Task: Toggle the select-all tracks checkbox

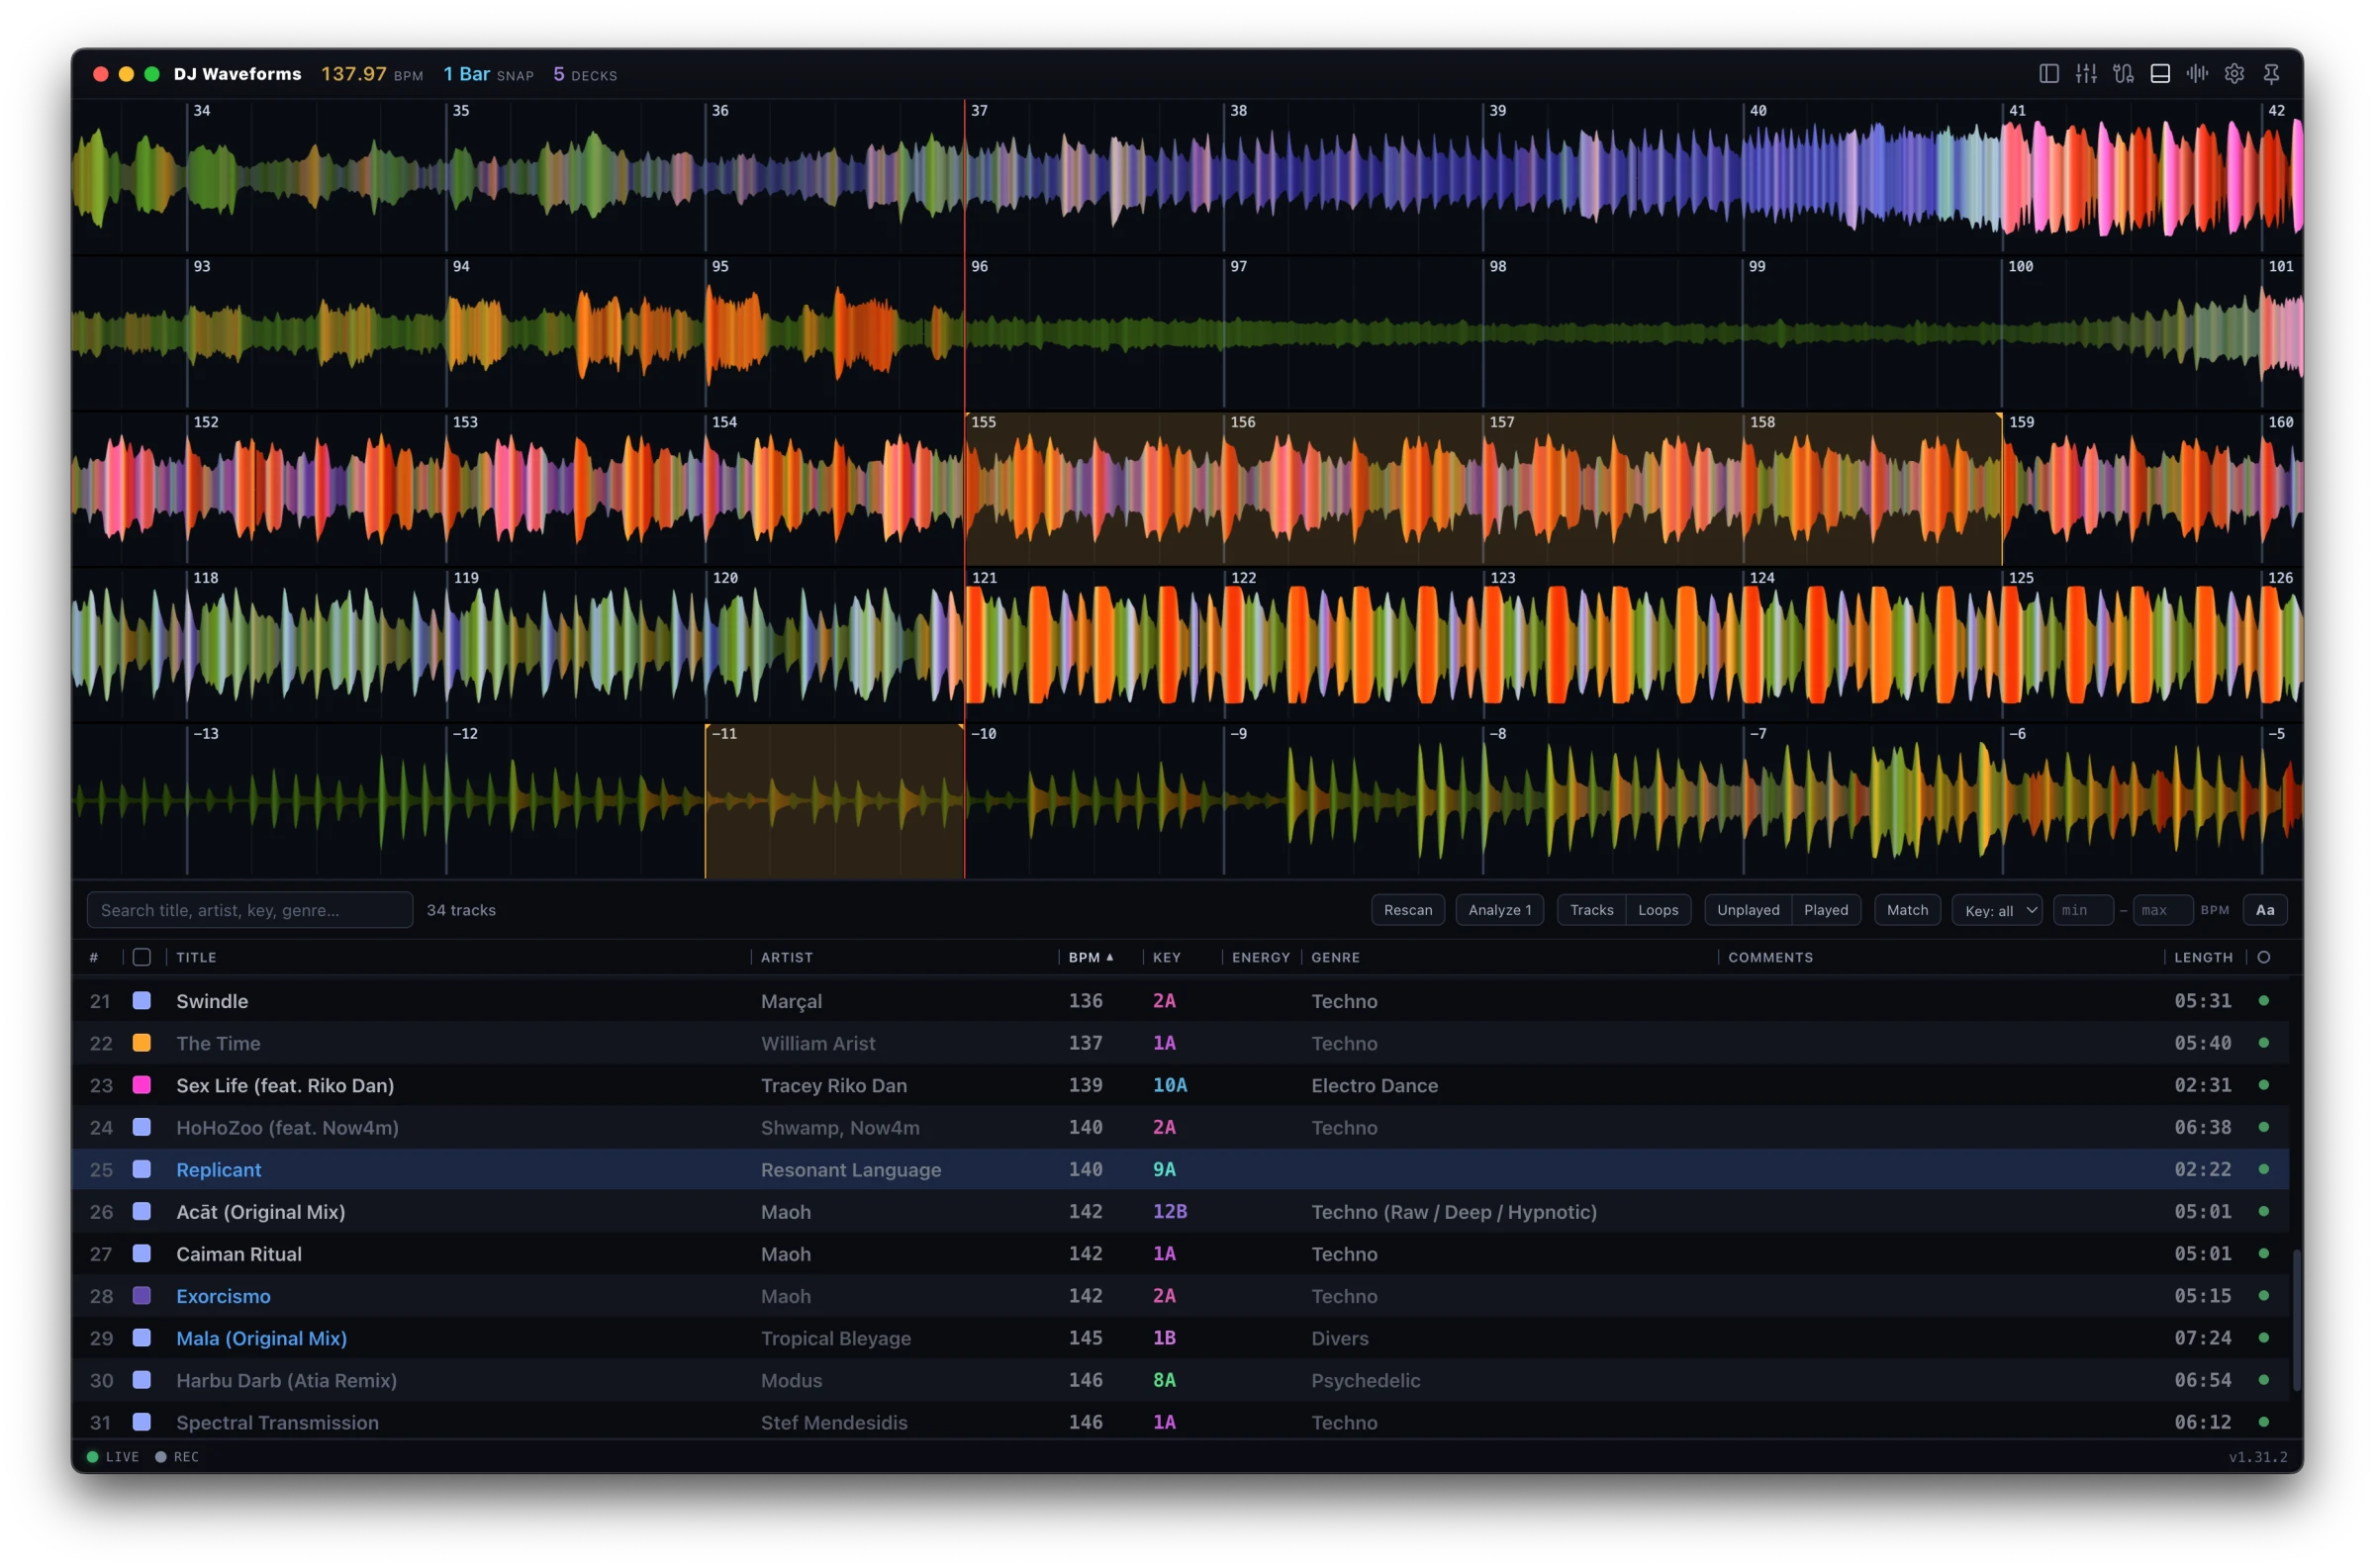Action: coord(142,957)
